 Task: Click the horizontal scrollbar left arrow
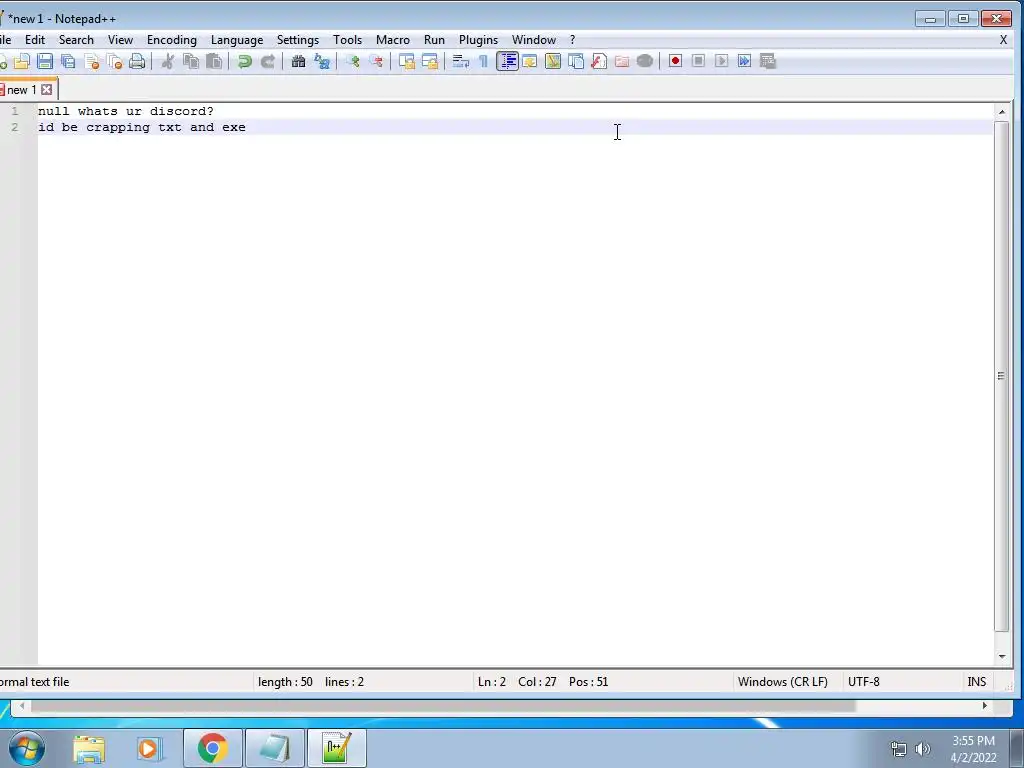pyautogui.click(x=22, y=705)
